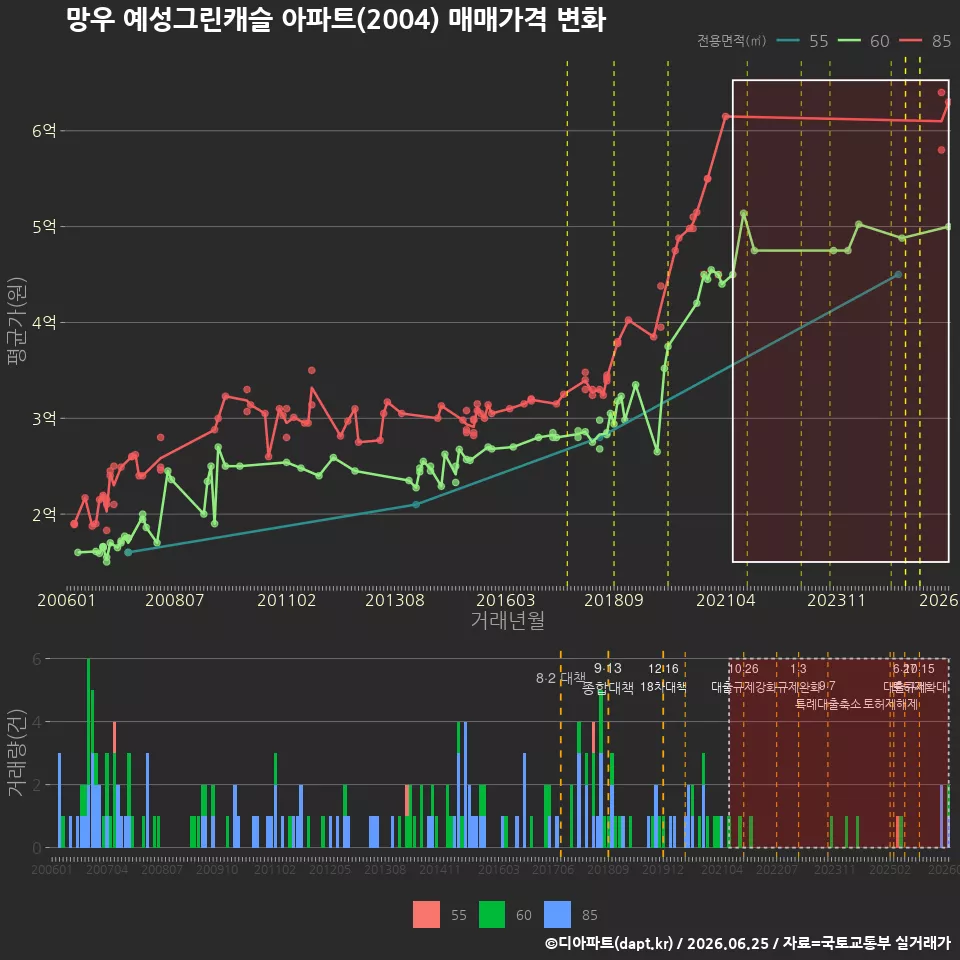Click the 12·16 18차대책 policy marker label
Viewport: 960px width, 960px height.
click(x=663, y=678)
